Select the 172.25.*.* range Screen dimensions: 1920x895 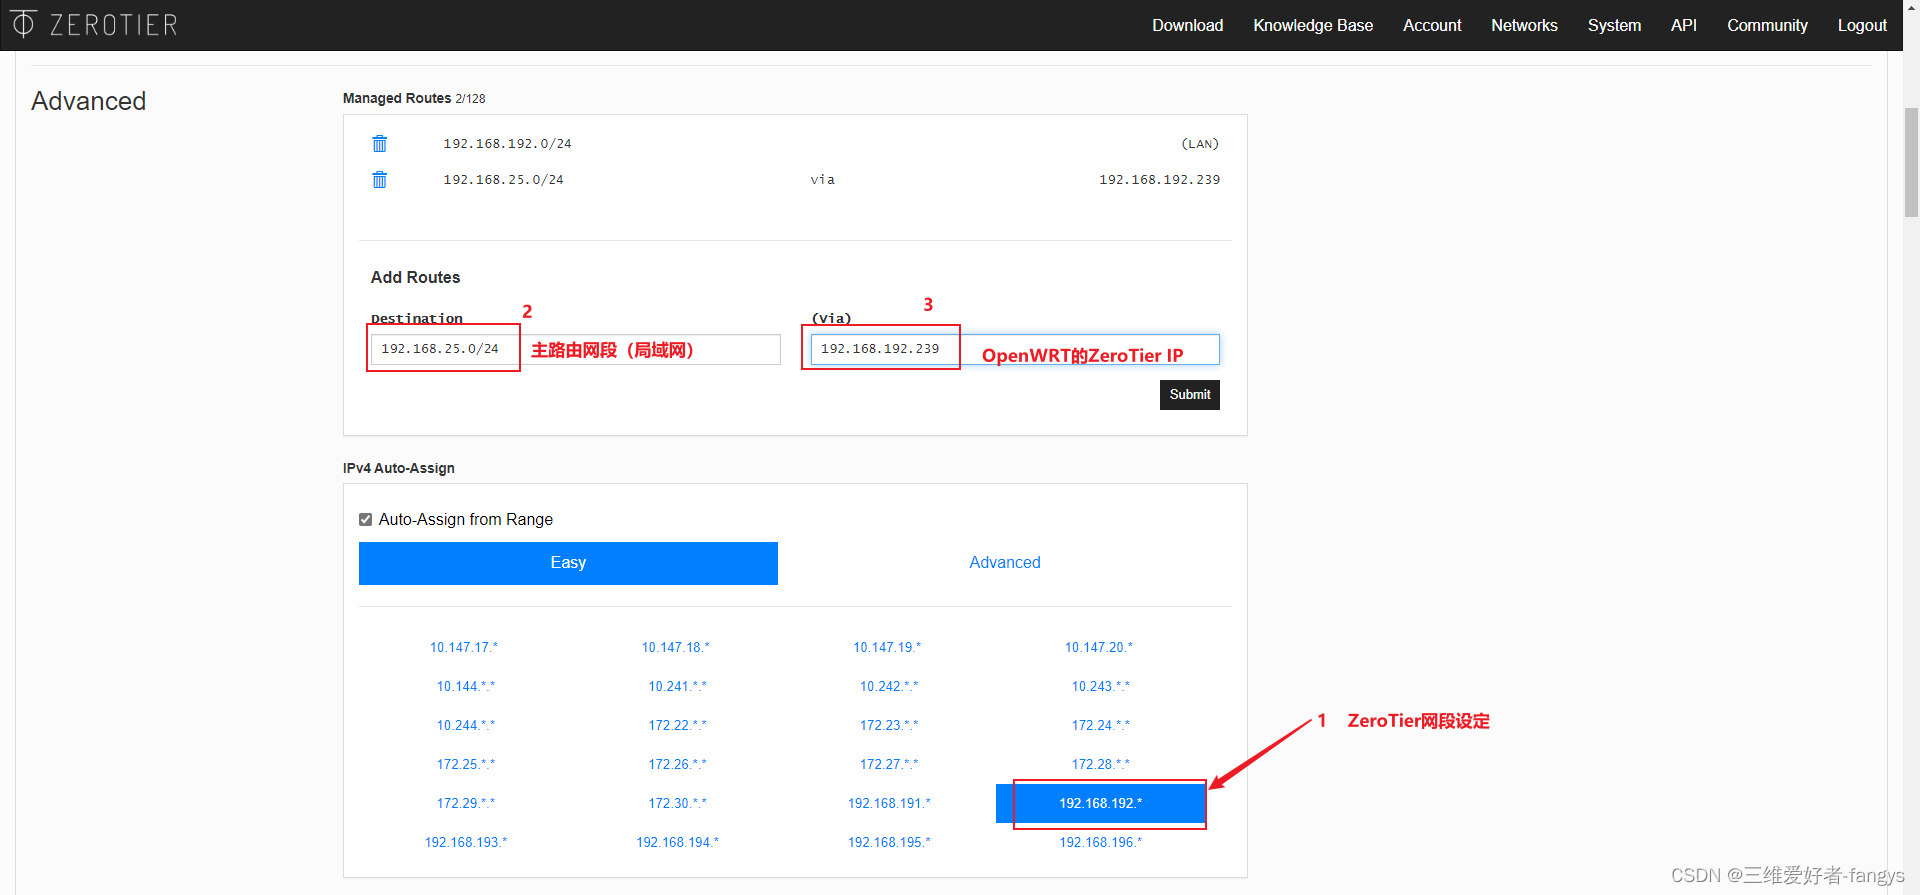click(466, 764)
